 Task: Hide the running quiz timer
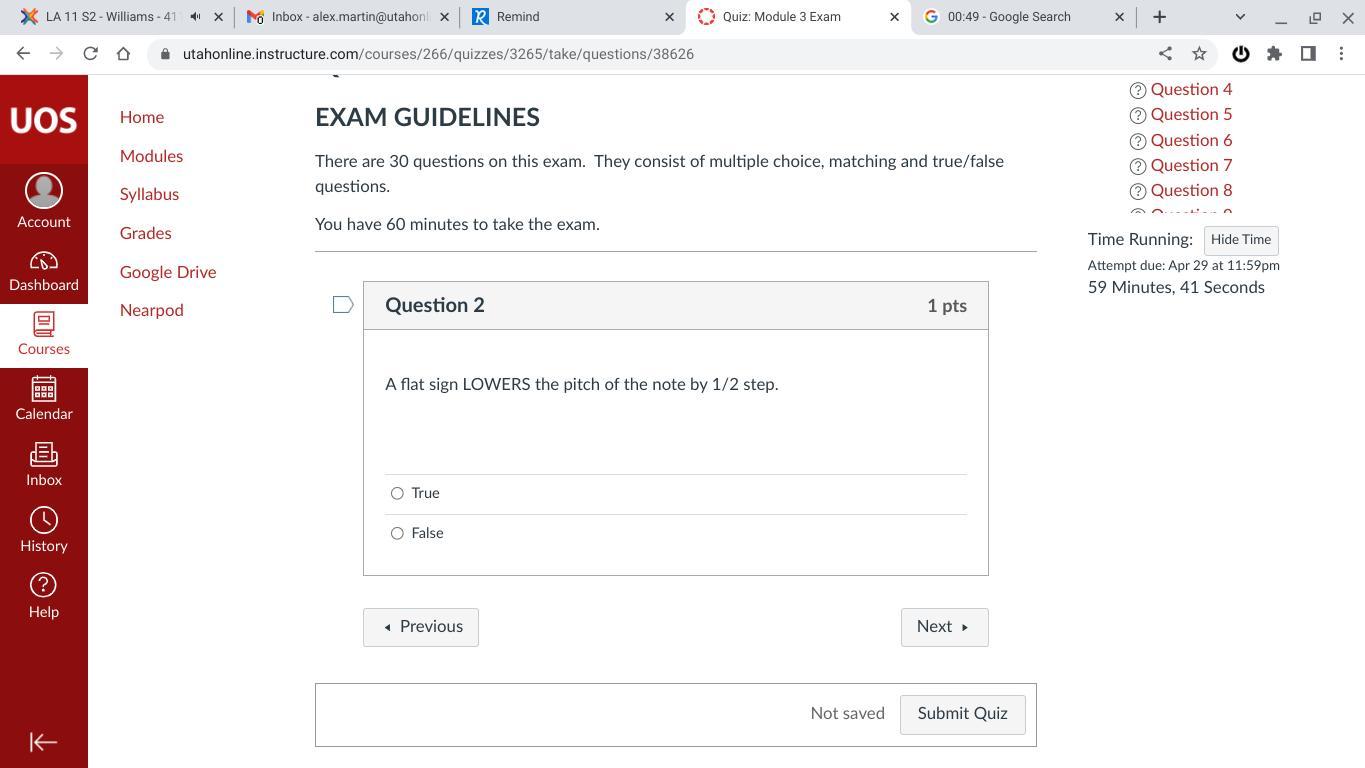point(1240,240)
